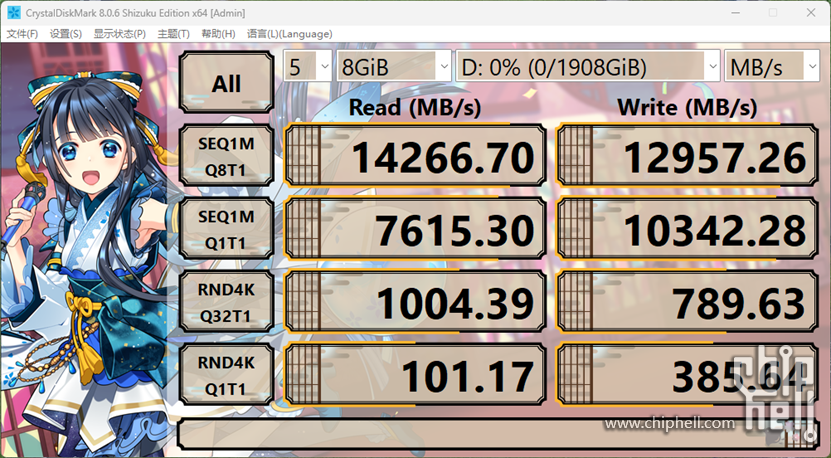Image resolution: width=831 pixels, height=458 pixels.
Task: Click the Write (MB/s) column header
Action: 687,108
